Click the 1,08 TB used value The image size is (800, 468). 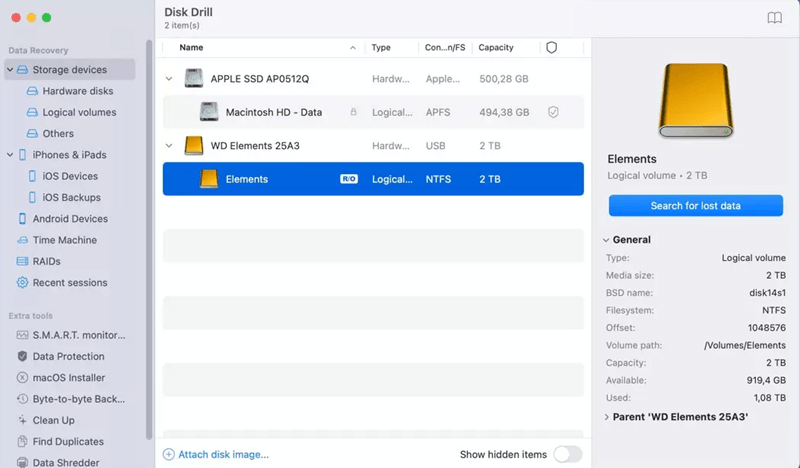tap(769, 398)
